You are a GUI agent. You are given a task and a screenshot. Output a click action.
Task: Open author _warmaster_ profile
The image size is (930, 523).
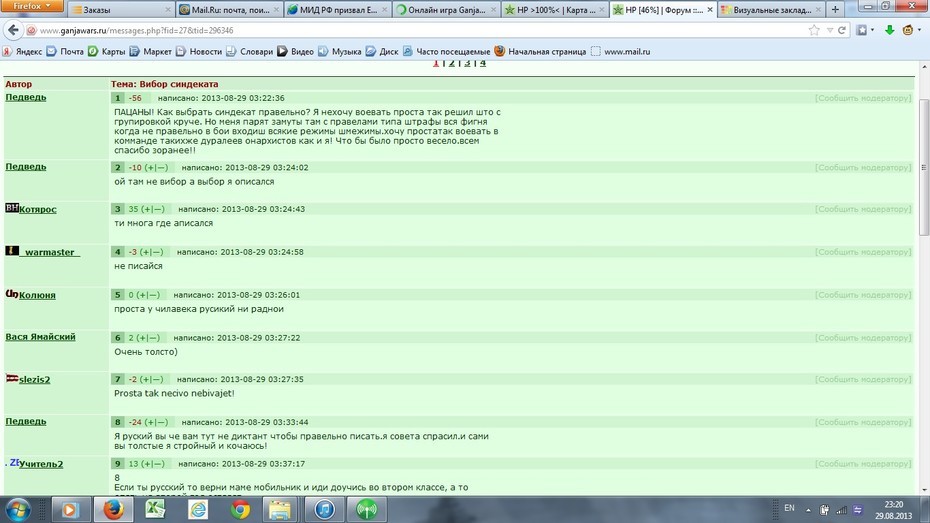click(50, 252)
